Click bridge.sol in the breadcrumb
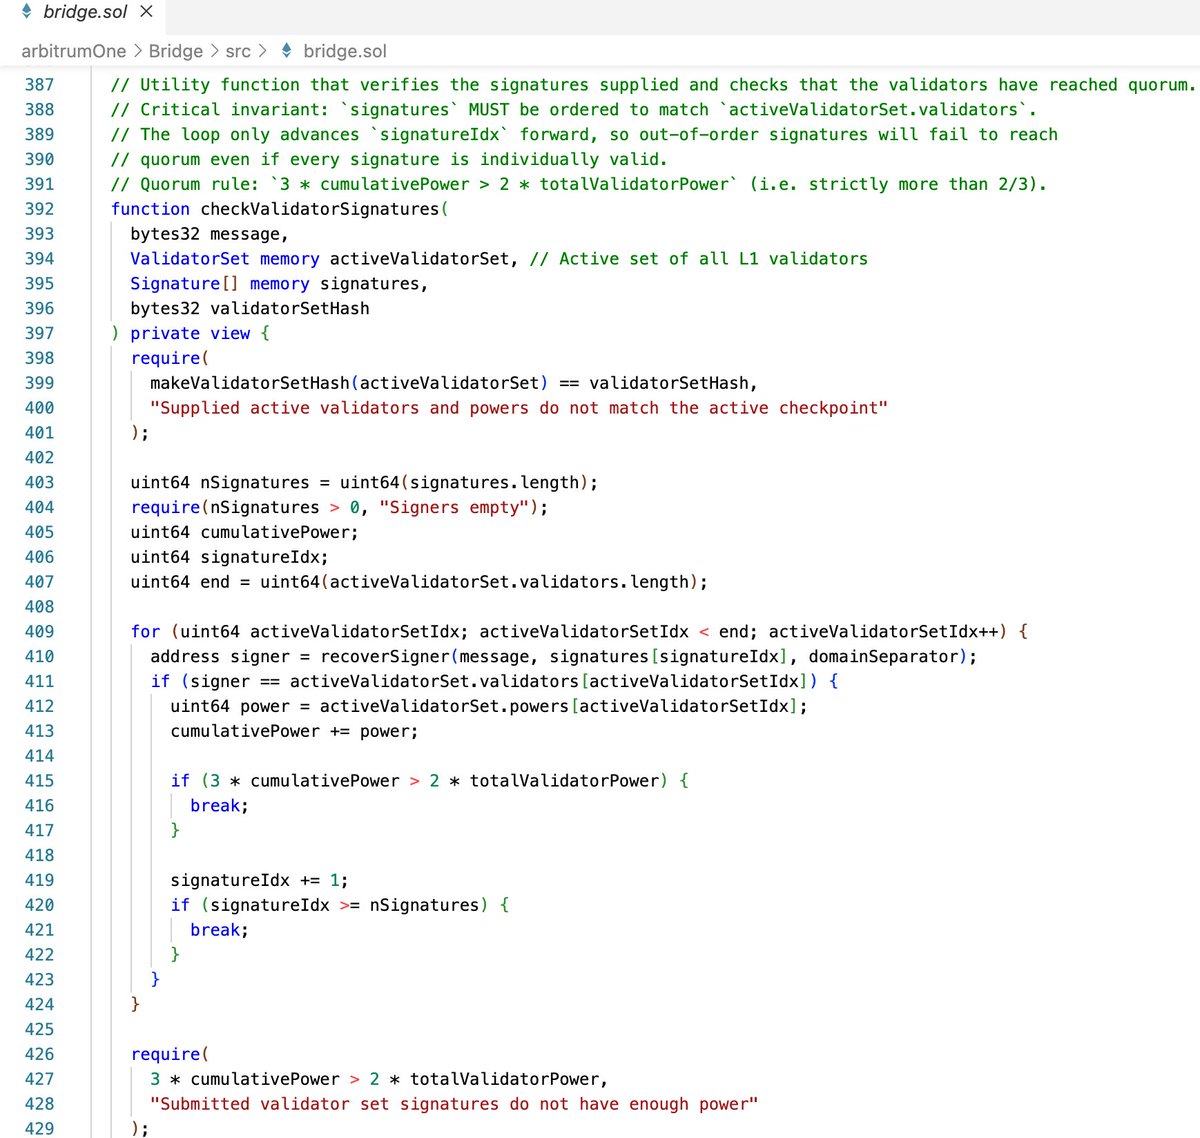The height and width of the screenshot is (1138, 1200). [x=345, y=51]
